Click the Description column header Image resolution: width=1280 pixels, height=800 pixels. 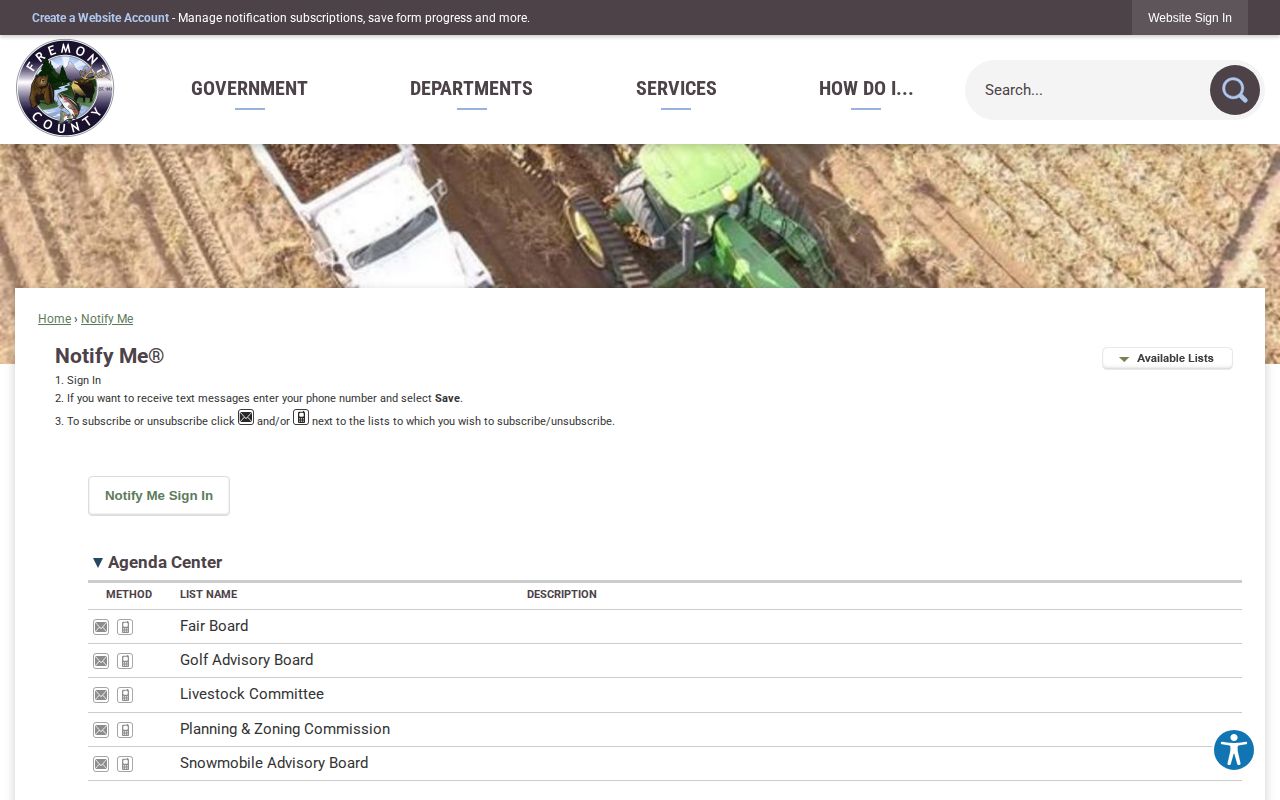pos(562,594)
